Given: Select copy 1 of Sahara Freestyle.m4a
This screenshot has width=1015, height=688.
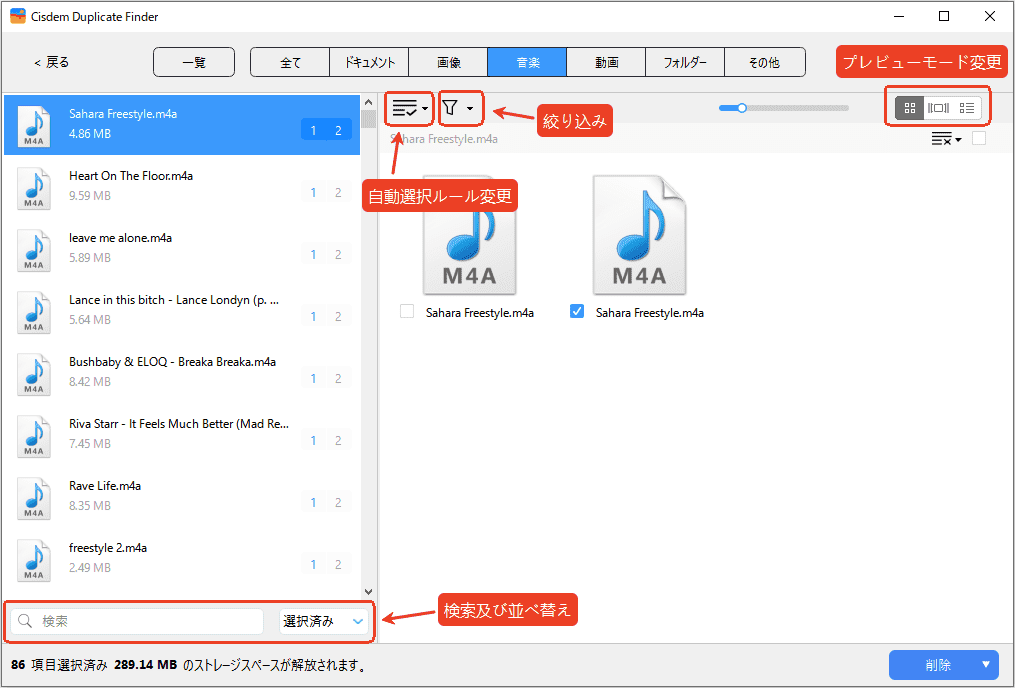Looking at the screenshot, I should [x=313, y=130].
